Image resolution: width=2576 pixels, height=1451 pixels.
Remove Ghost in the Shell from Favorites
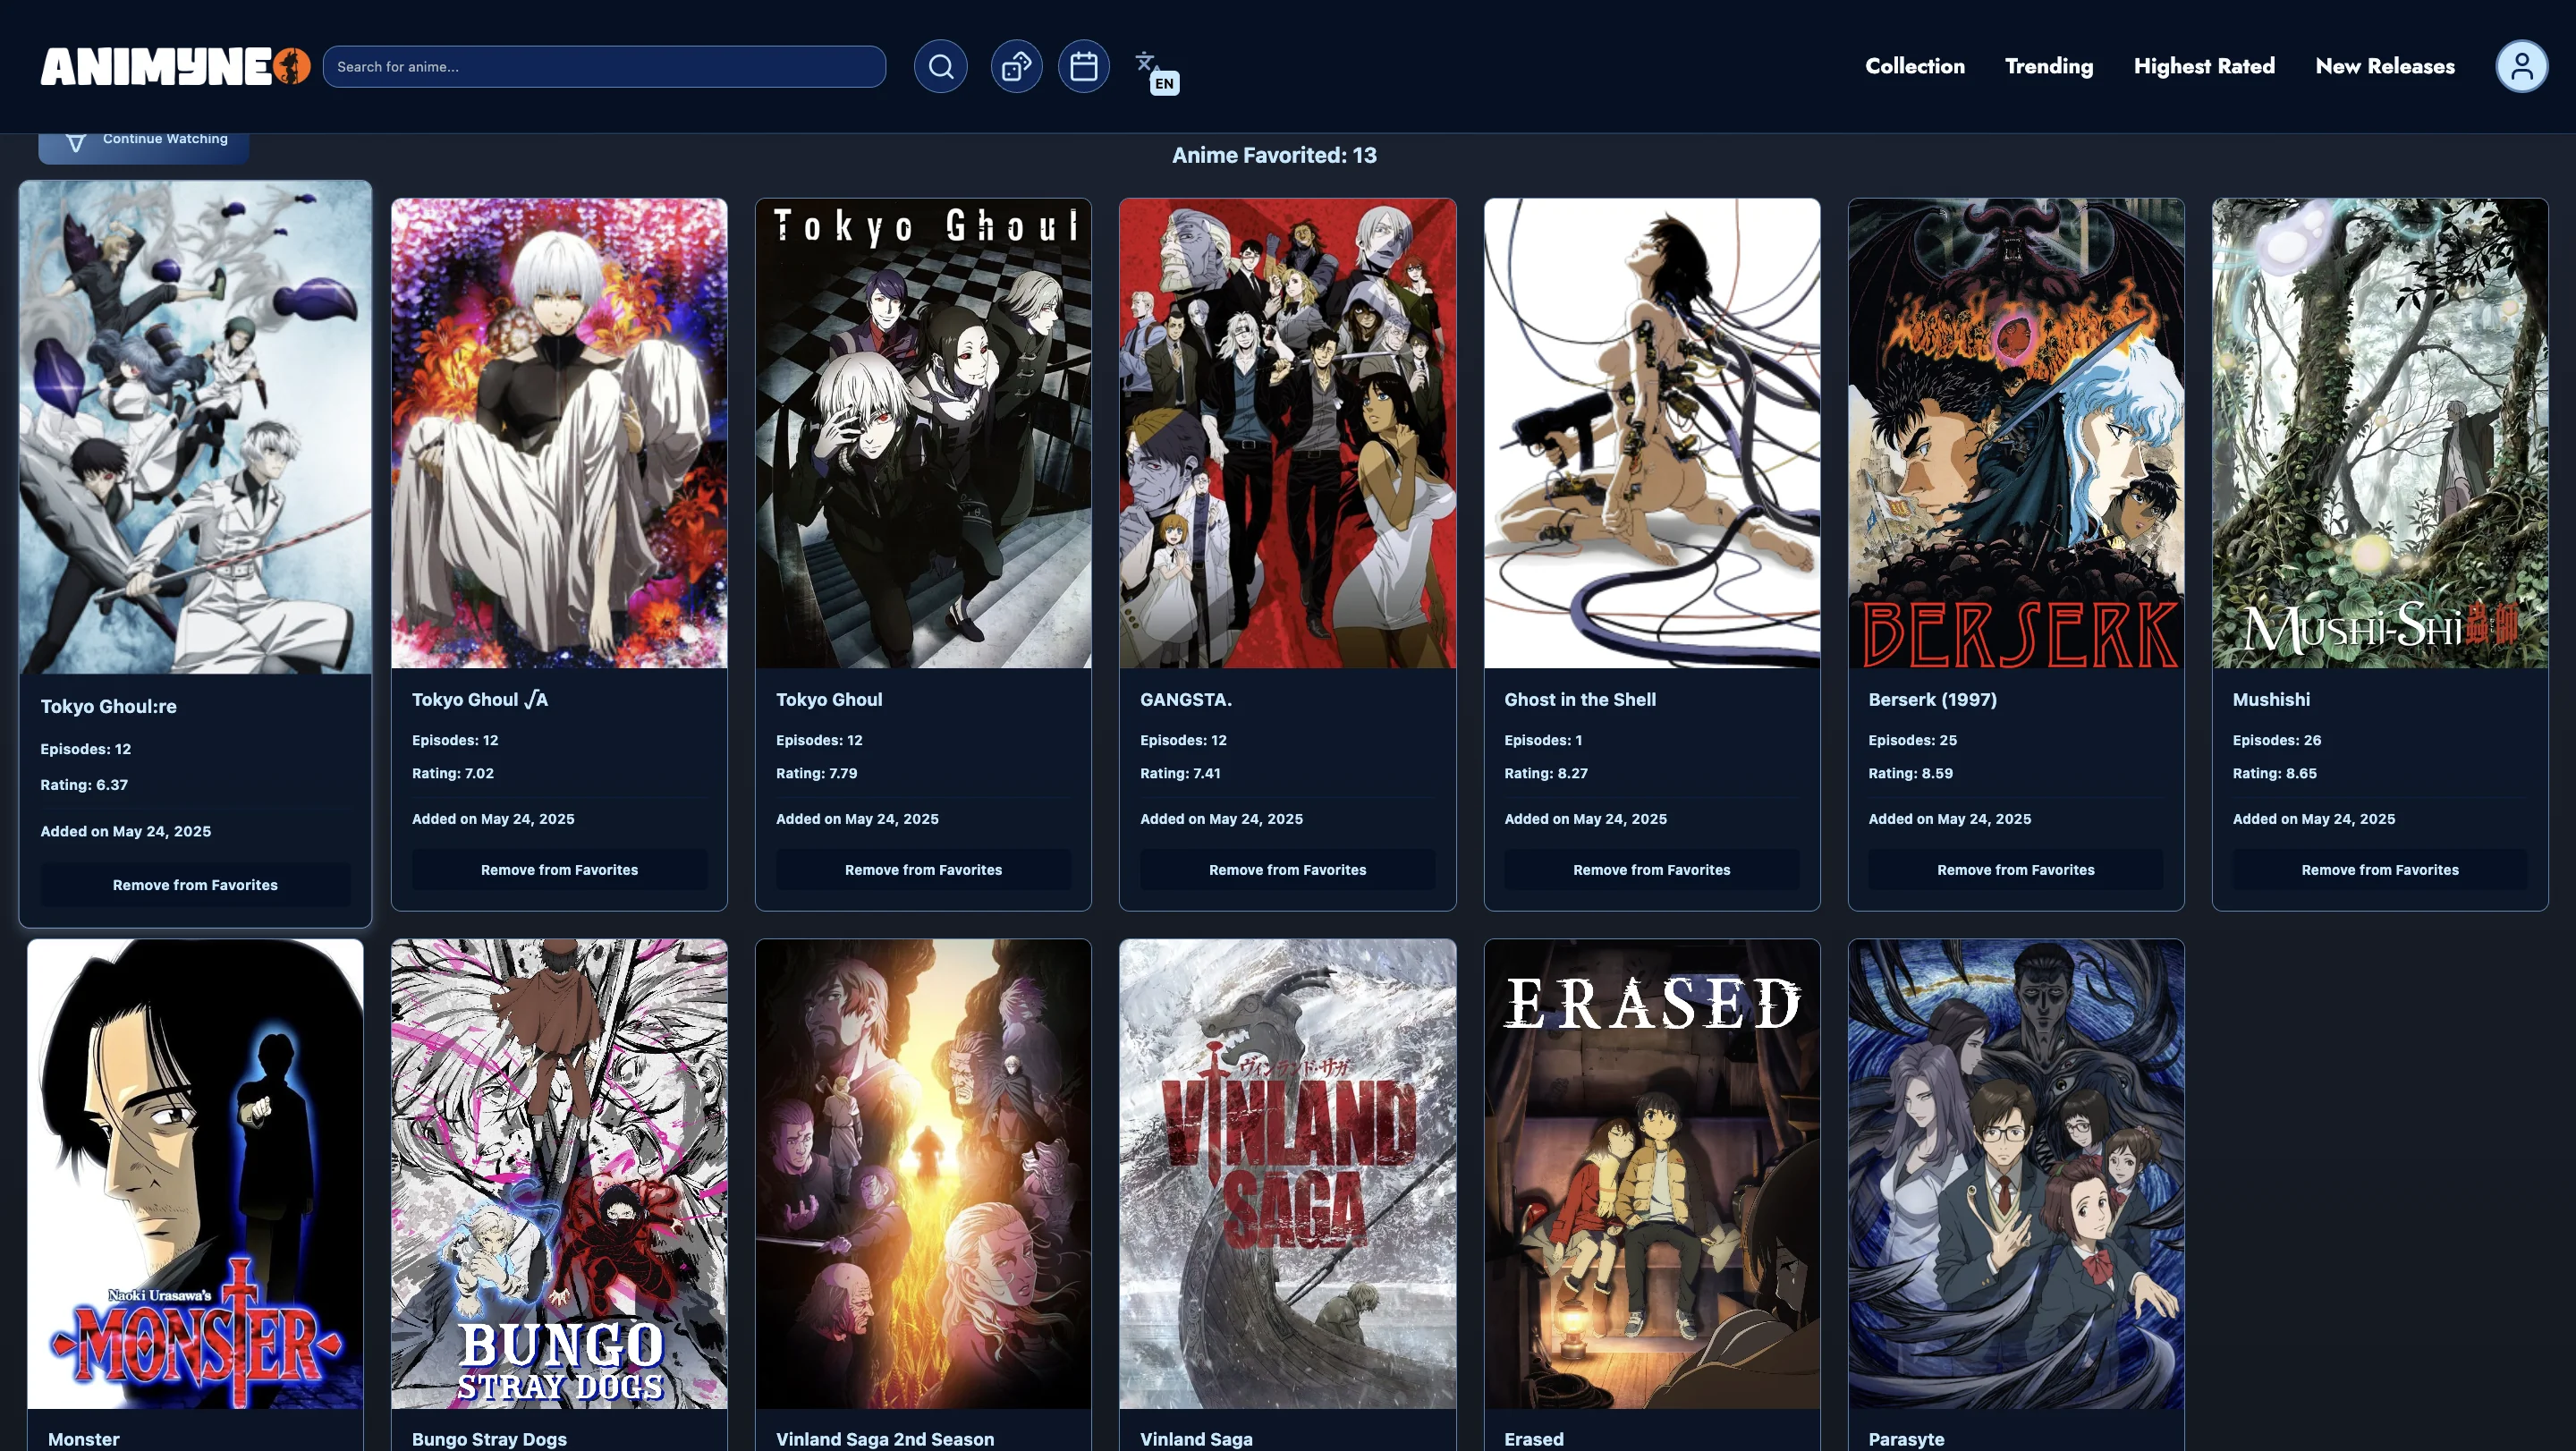coord(1652,869)
